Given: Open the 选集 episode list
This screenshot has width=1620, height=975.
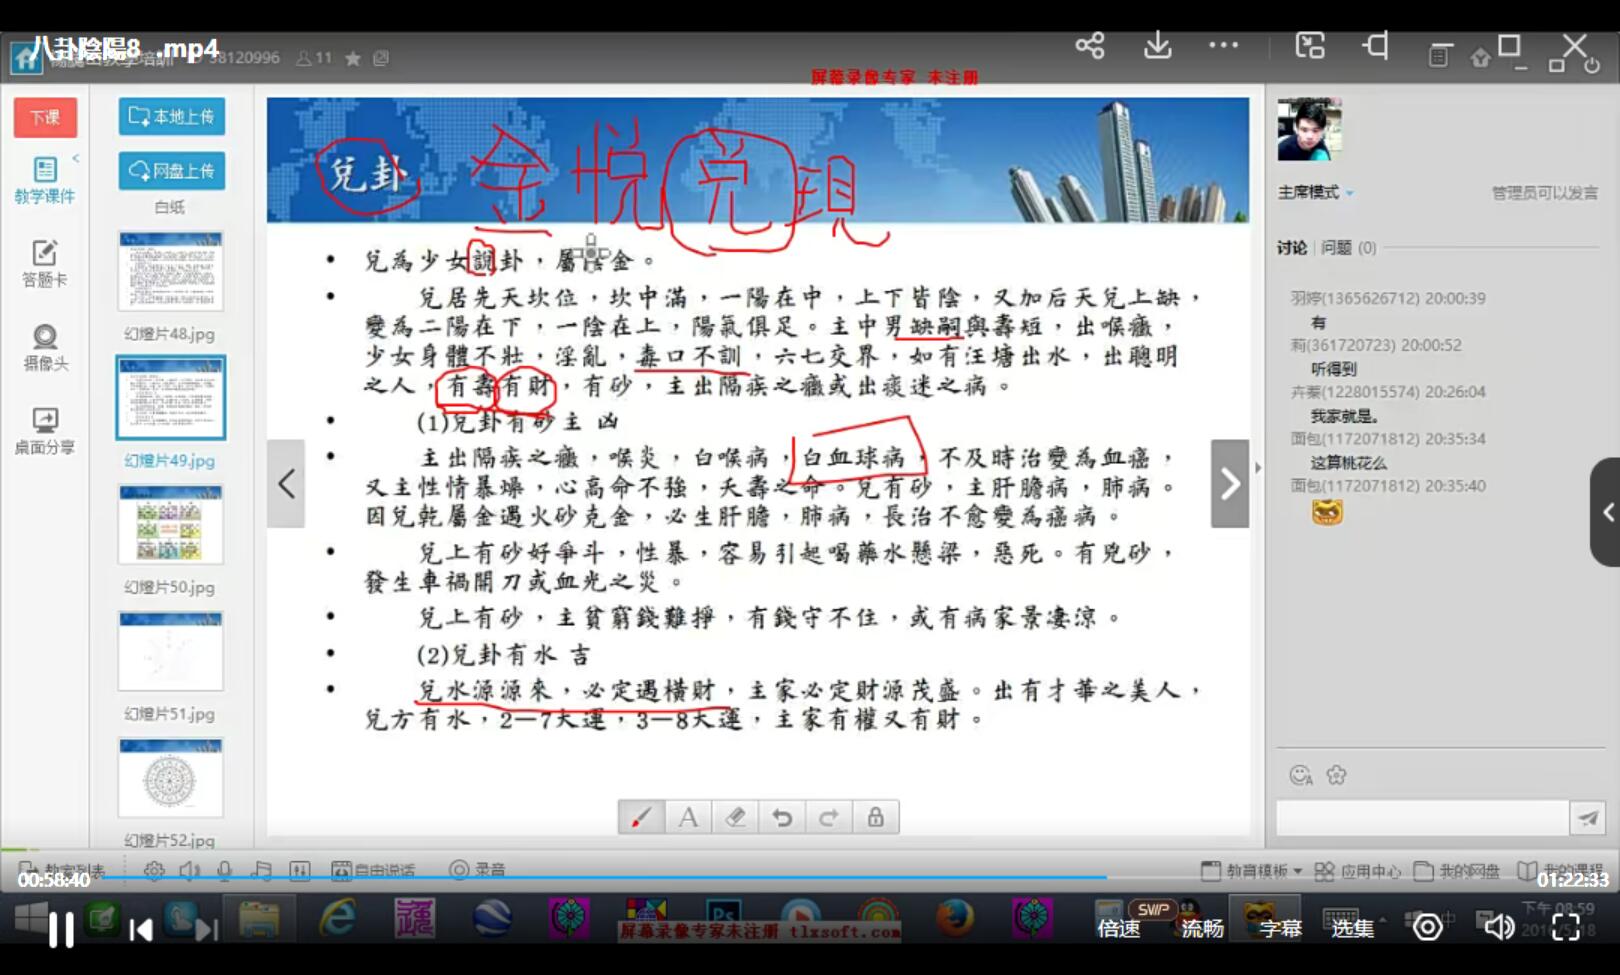Looking at the screenshot, I should [x=1352, y=929].
